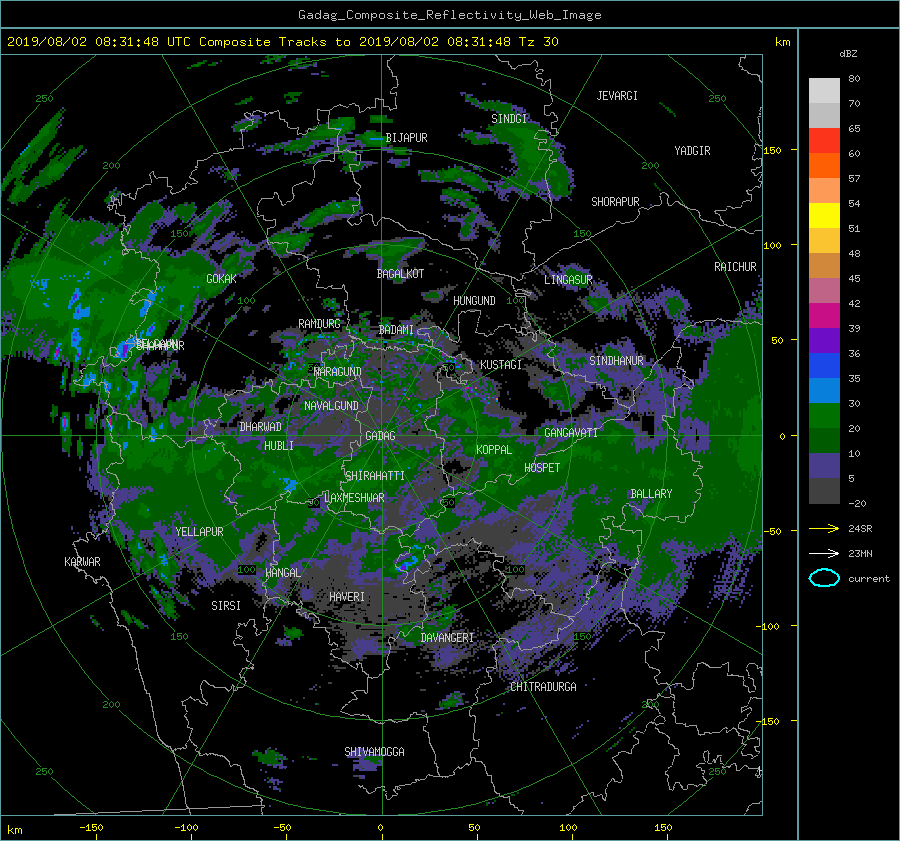This screenshot has width=900, height=841.
Task: Click the RAMDURG city label
Action: click(319, 324)
